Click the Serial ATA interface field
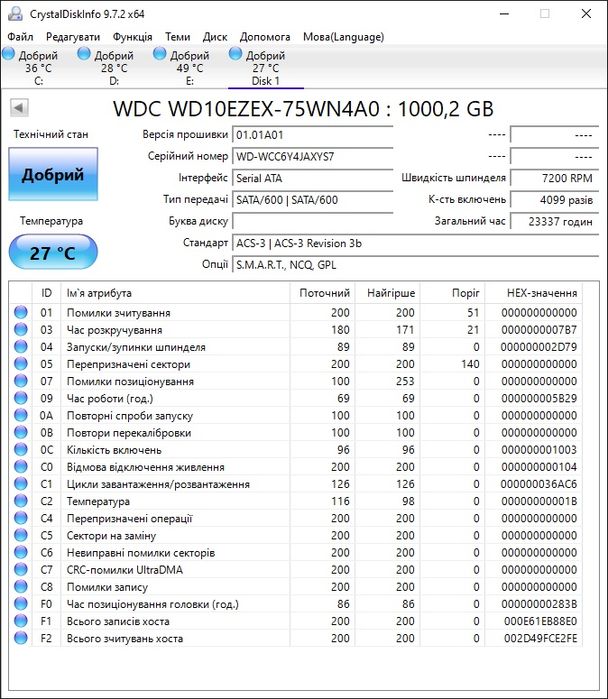 click(x=312, y=178)
